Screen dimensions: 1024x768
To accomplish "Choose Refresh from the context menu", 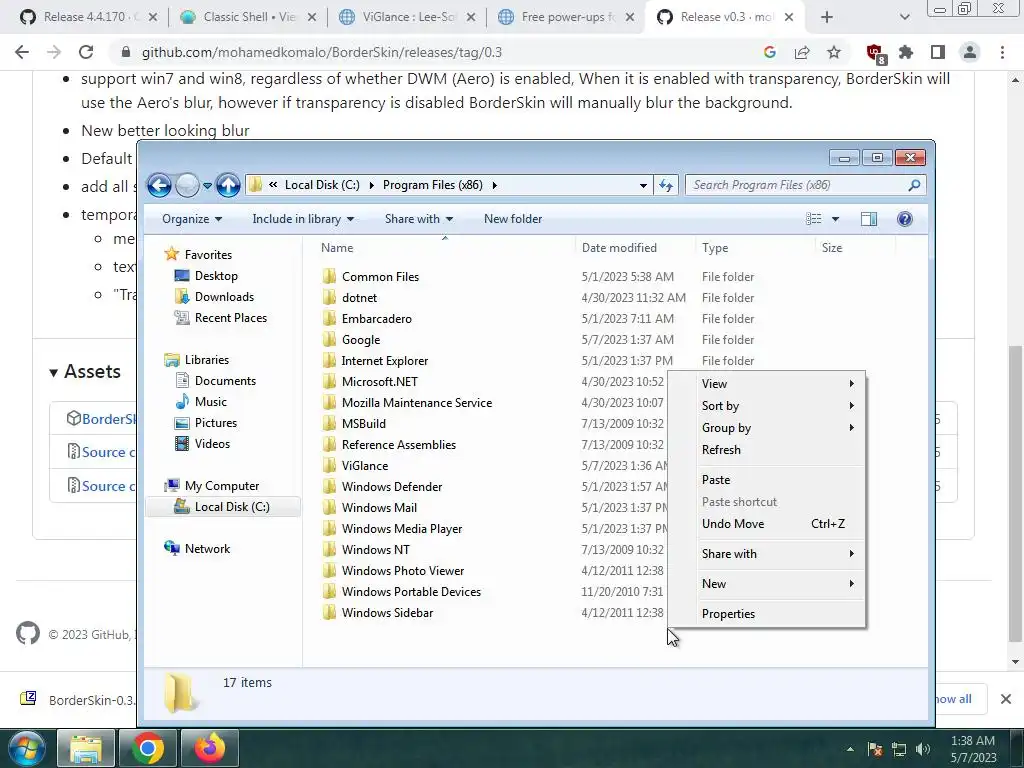I will pos(778,450).
